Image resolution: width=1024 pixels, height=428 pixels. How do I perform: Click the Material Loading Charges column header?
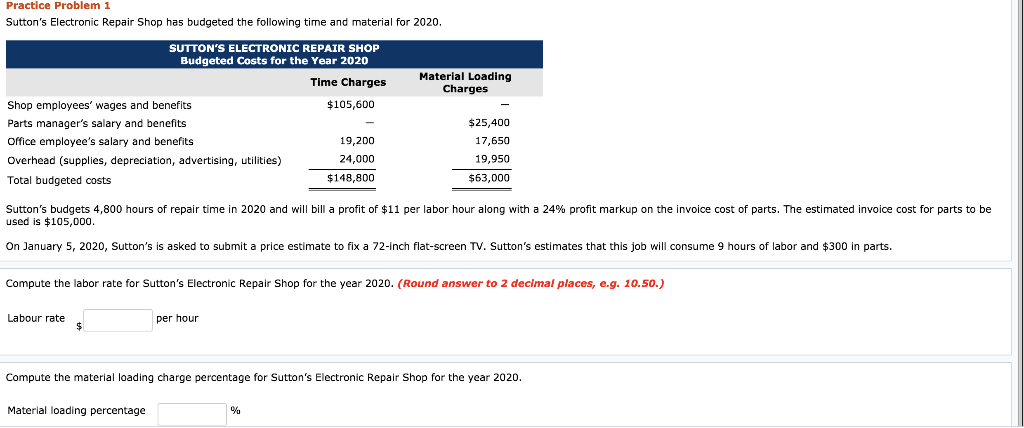(x=465, y=82)
